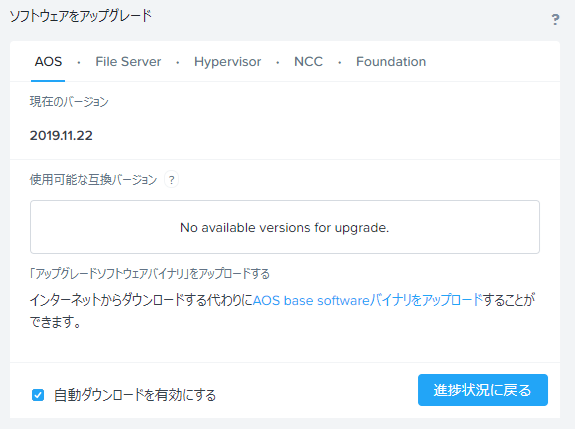The width and height of the screenshot is (575, 429).
Task: Go to the NCC tab
Action: pos(308,62)
